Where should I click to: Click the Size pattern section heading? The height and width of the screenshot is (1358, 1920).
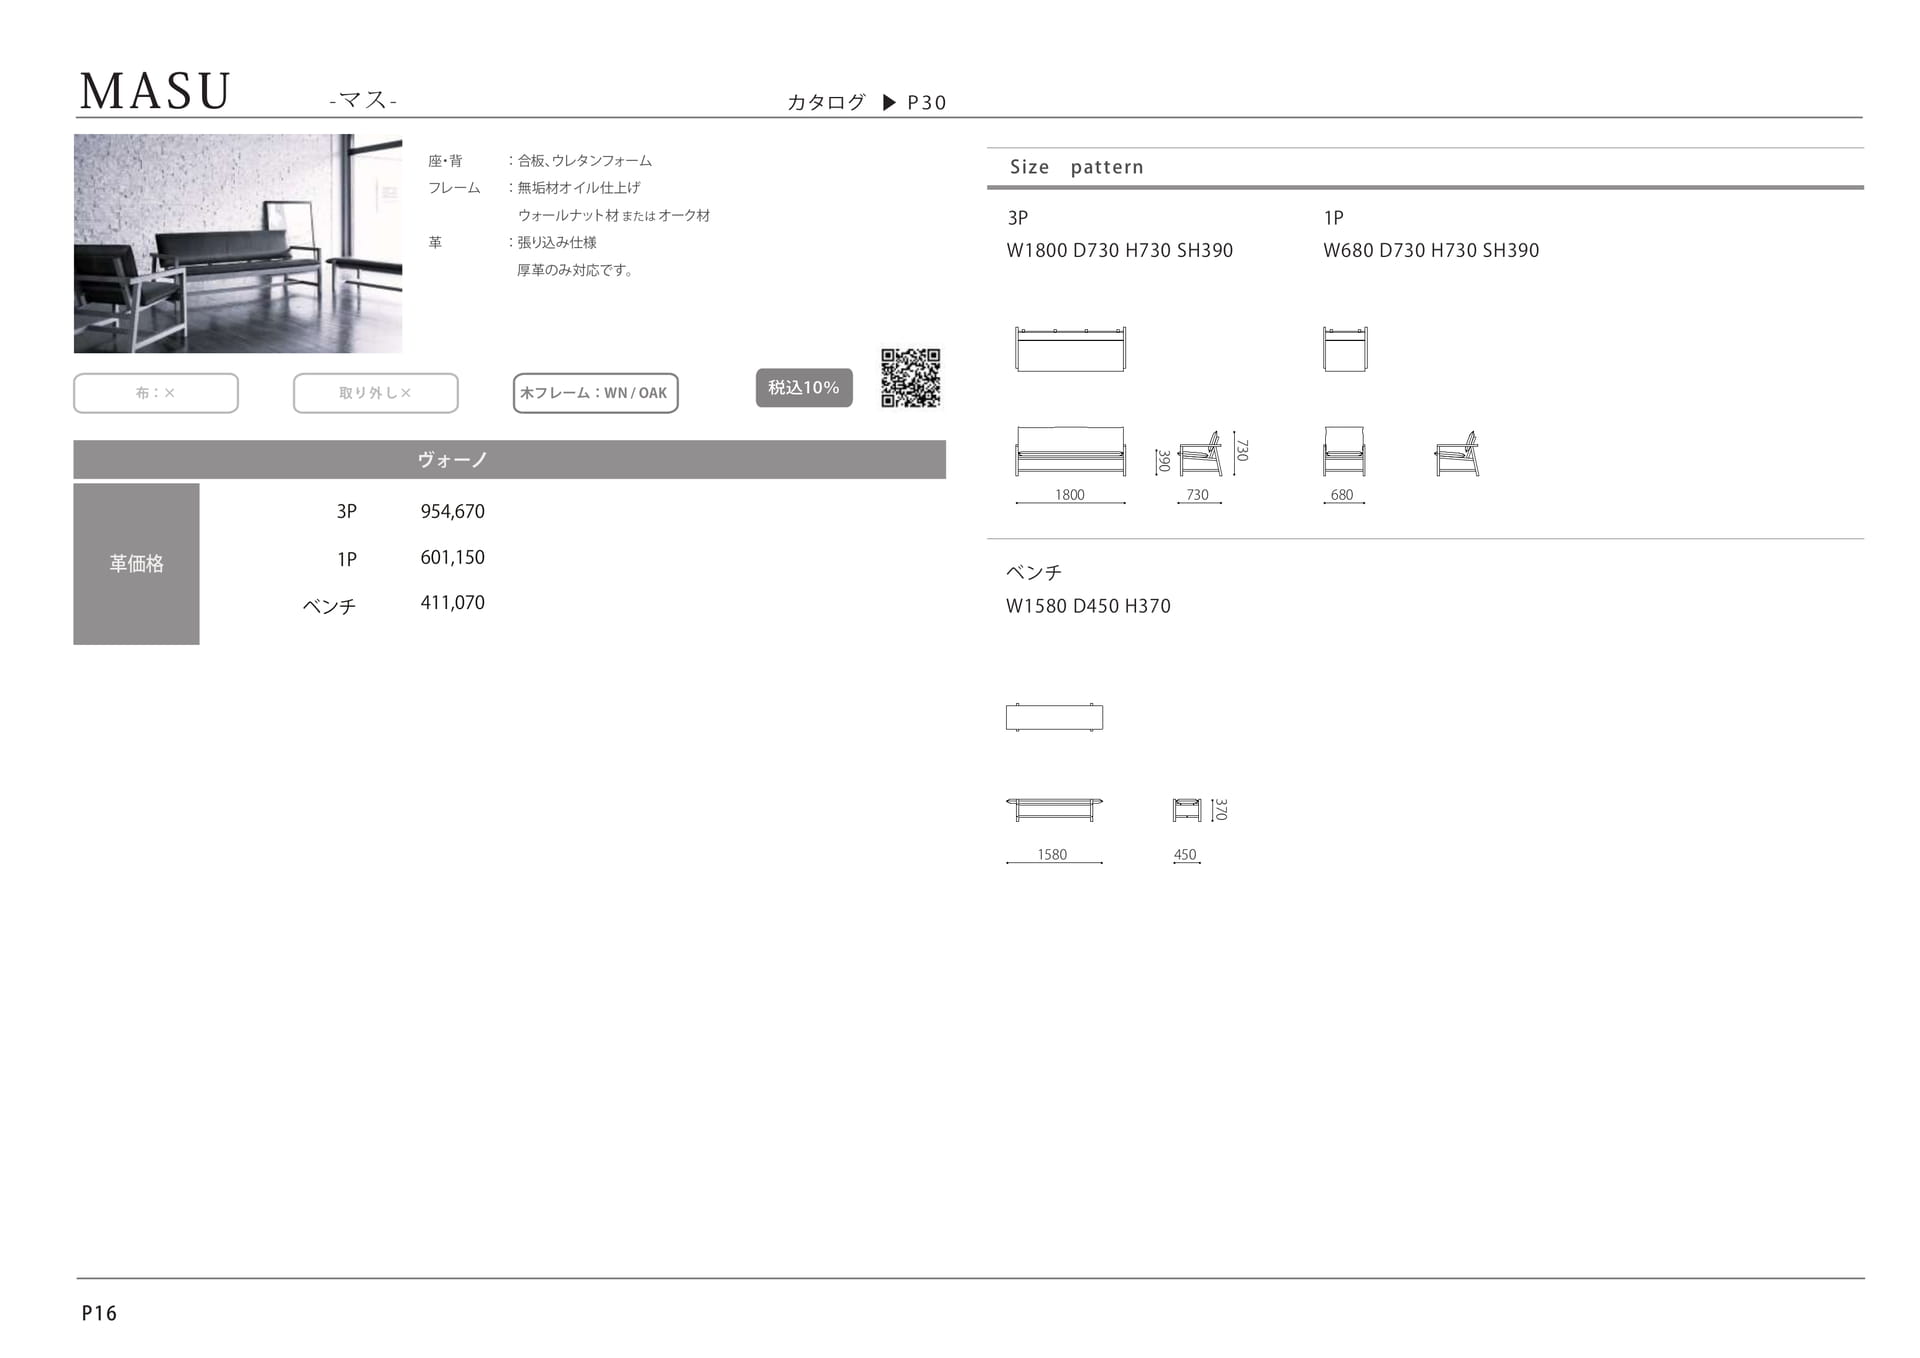1076,167
